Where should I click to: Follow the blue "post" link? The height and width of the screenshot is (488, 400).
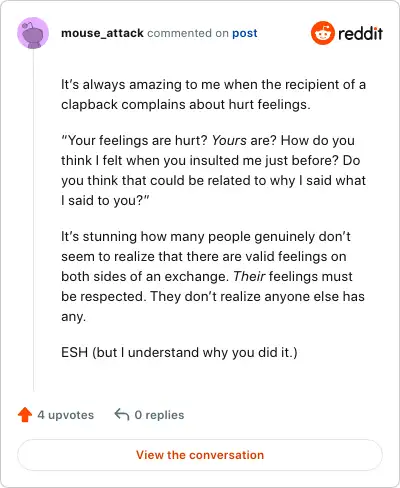pos(245,33)
